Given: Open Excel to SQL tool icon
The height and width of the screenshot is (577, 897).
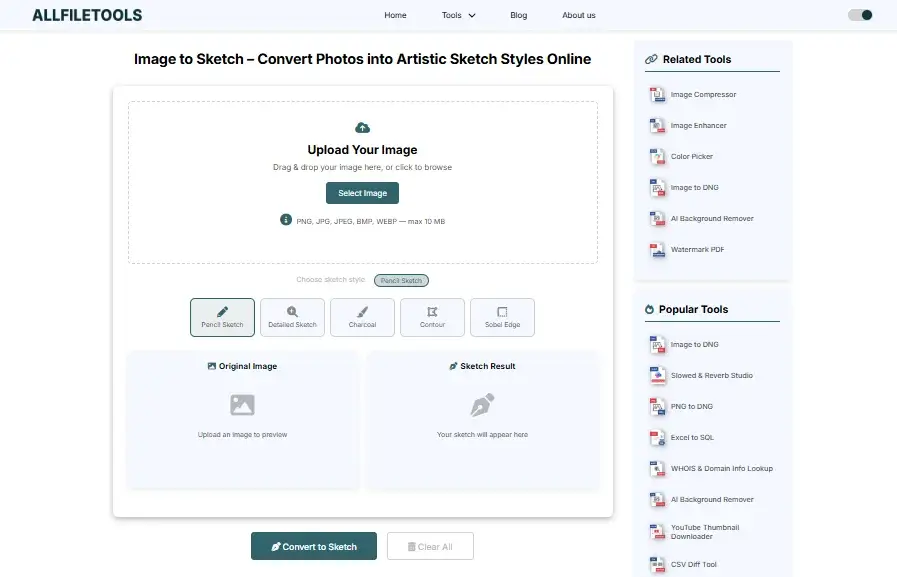Looking at the screenshot, I should pos(657,438).
